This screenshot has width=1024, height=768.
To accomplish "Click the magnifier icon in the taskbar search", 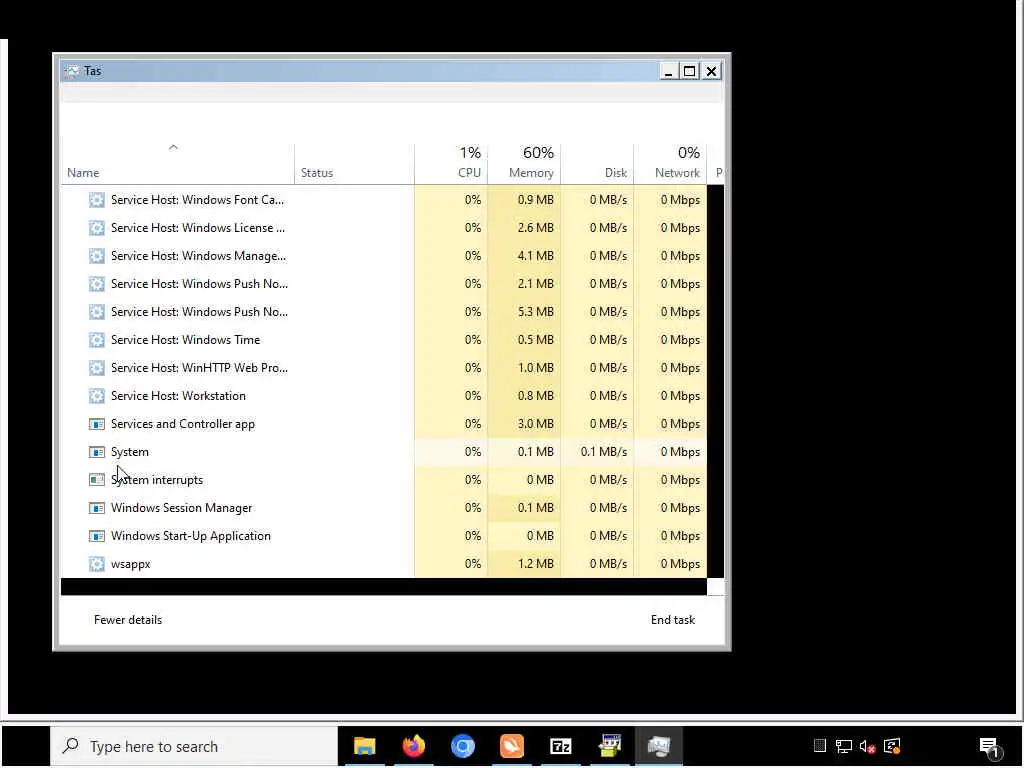I will [x=71, y=746].
